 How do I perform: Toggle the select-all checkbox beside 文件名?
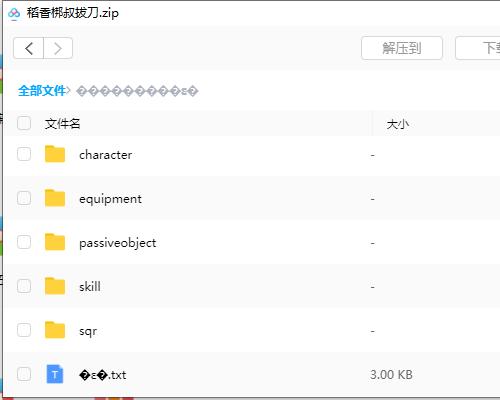click(24, 123)
